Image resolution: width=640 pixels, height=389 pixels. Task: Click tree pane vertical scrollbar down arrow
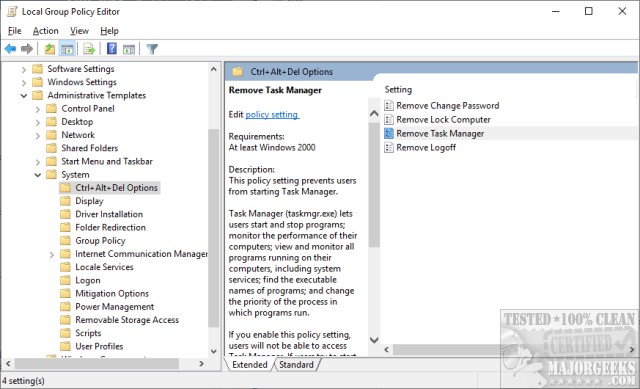pos(213,351)
